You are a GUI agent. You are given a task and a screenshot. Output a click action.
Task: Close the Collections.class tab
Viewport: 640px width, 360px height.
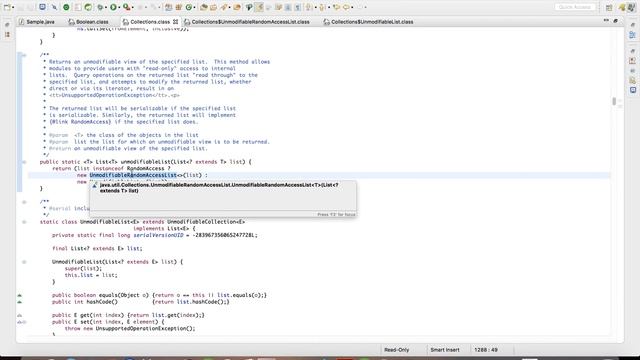(x=176, y=22)
